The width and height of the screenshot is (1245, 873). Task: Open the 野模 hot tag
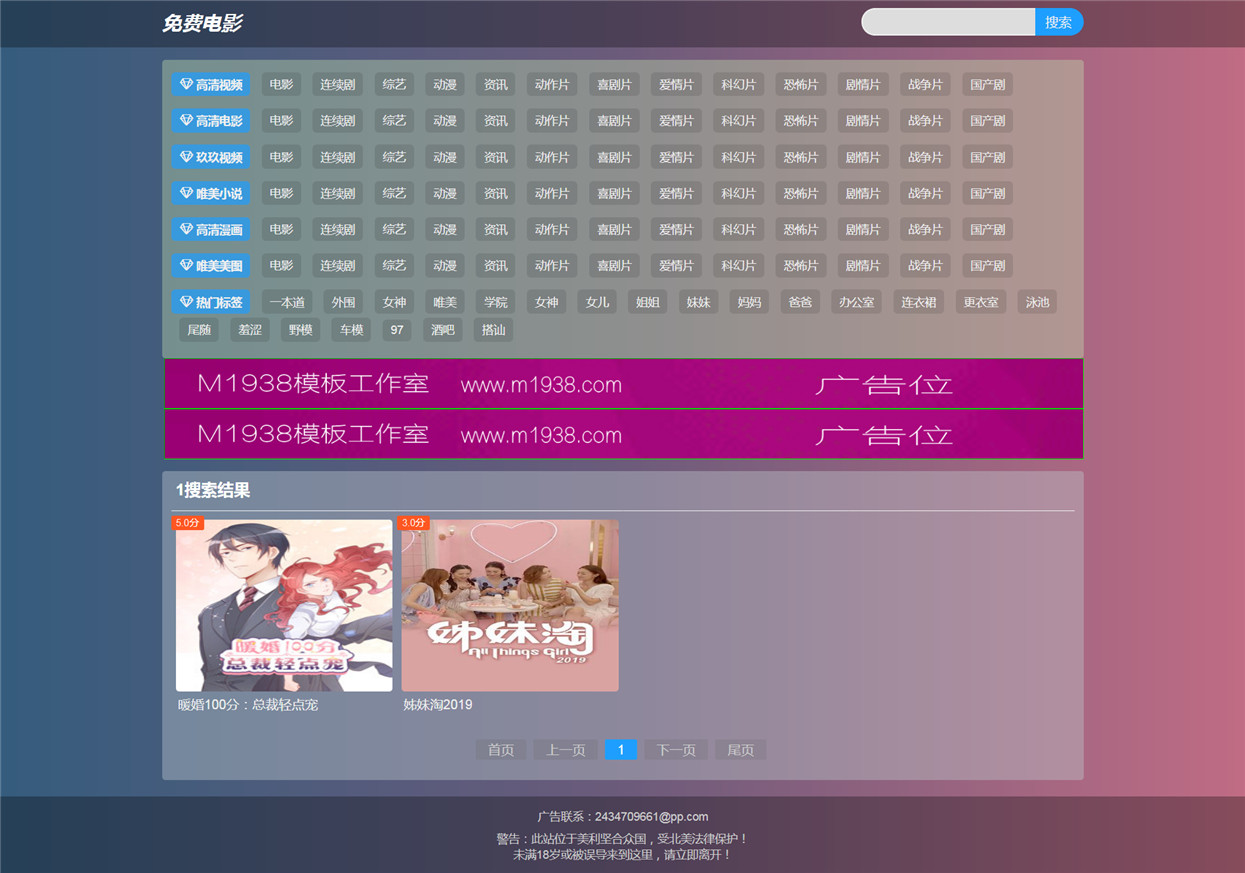tap(301, 330)
